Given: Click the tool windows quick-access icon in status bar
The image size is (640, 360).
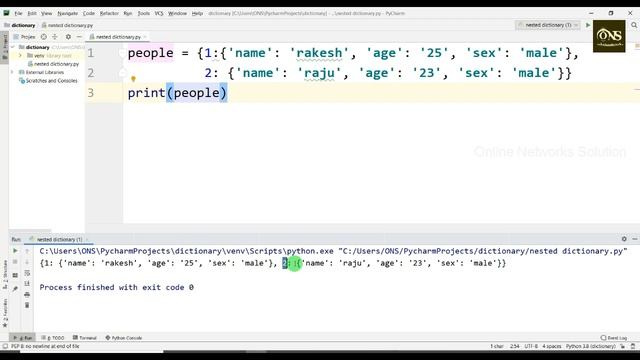Looking at the screenshot, I should [x=5, y=347].
